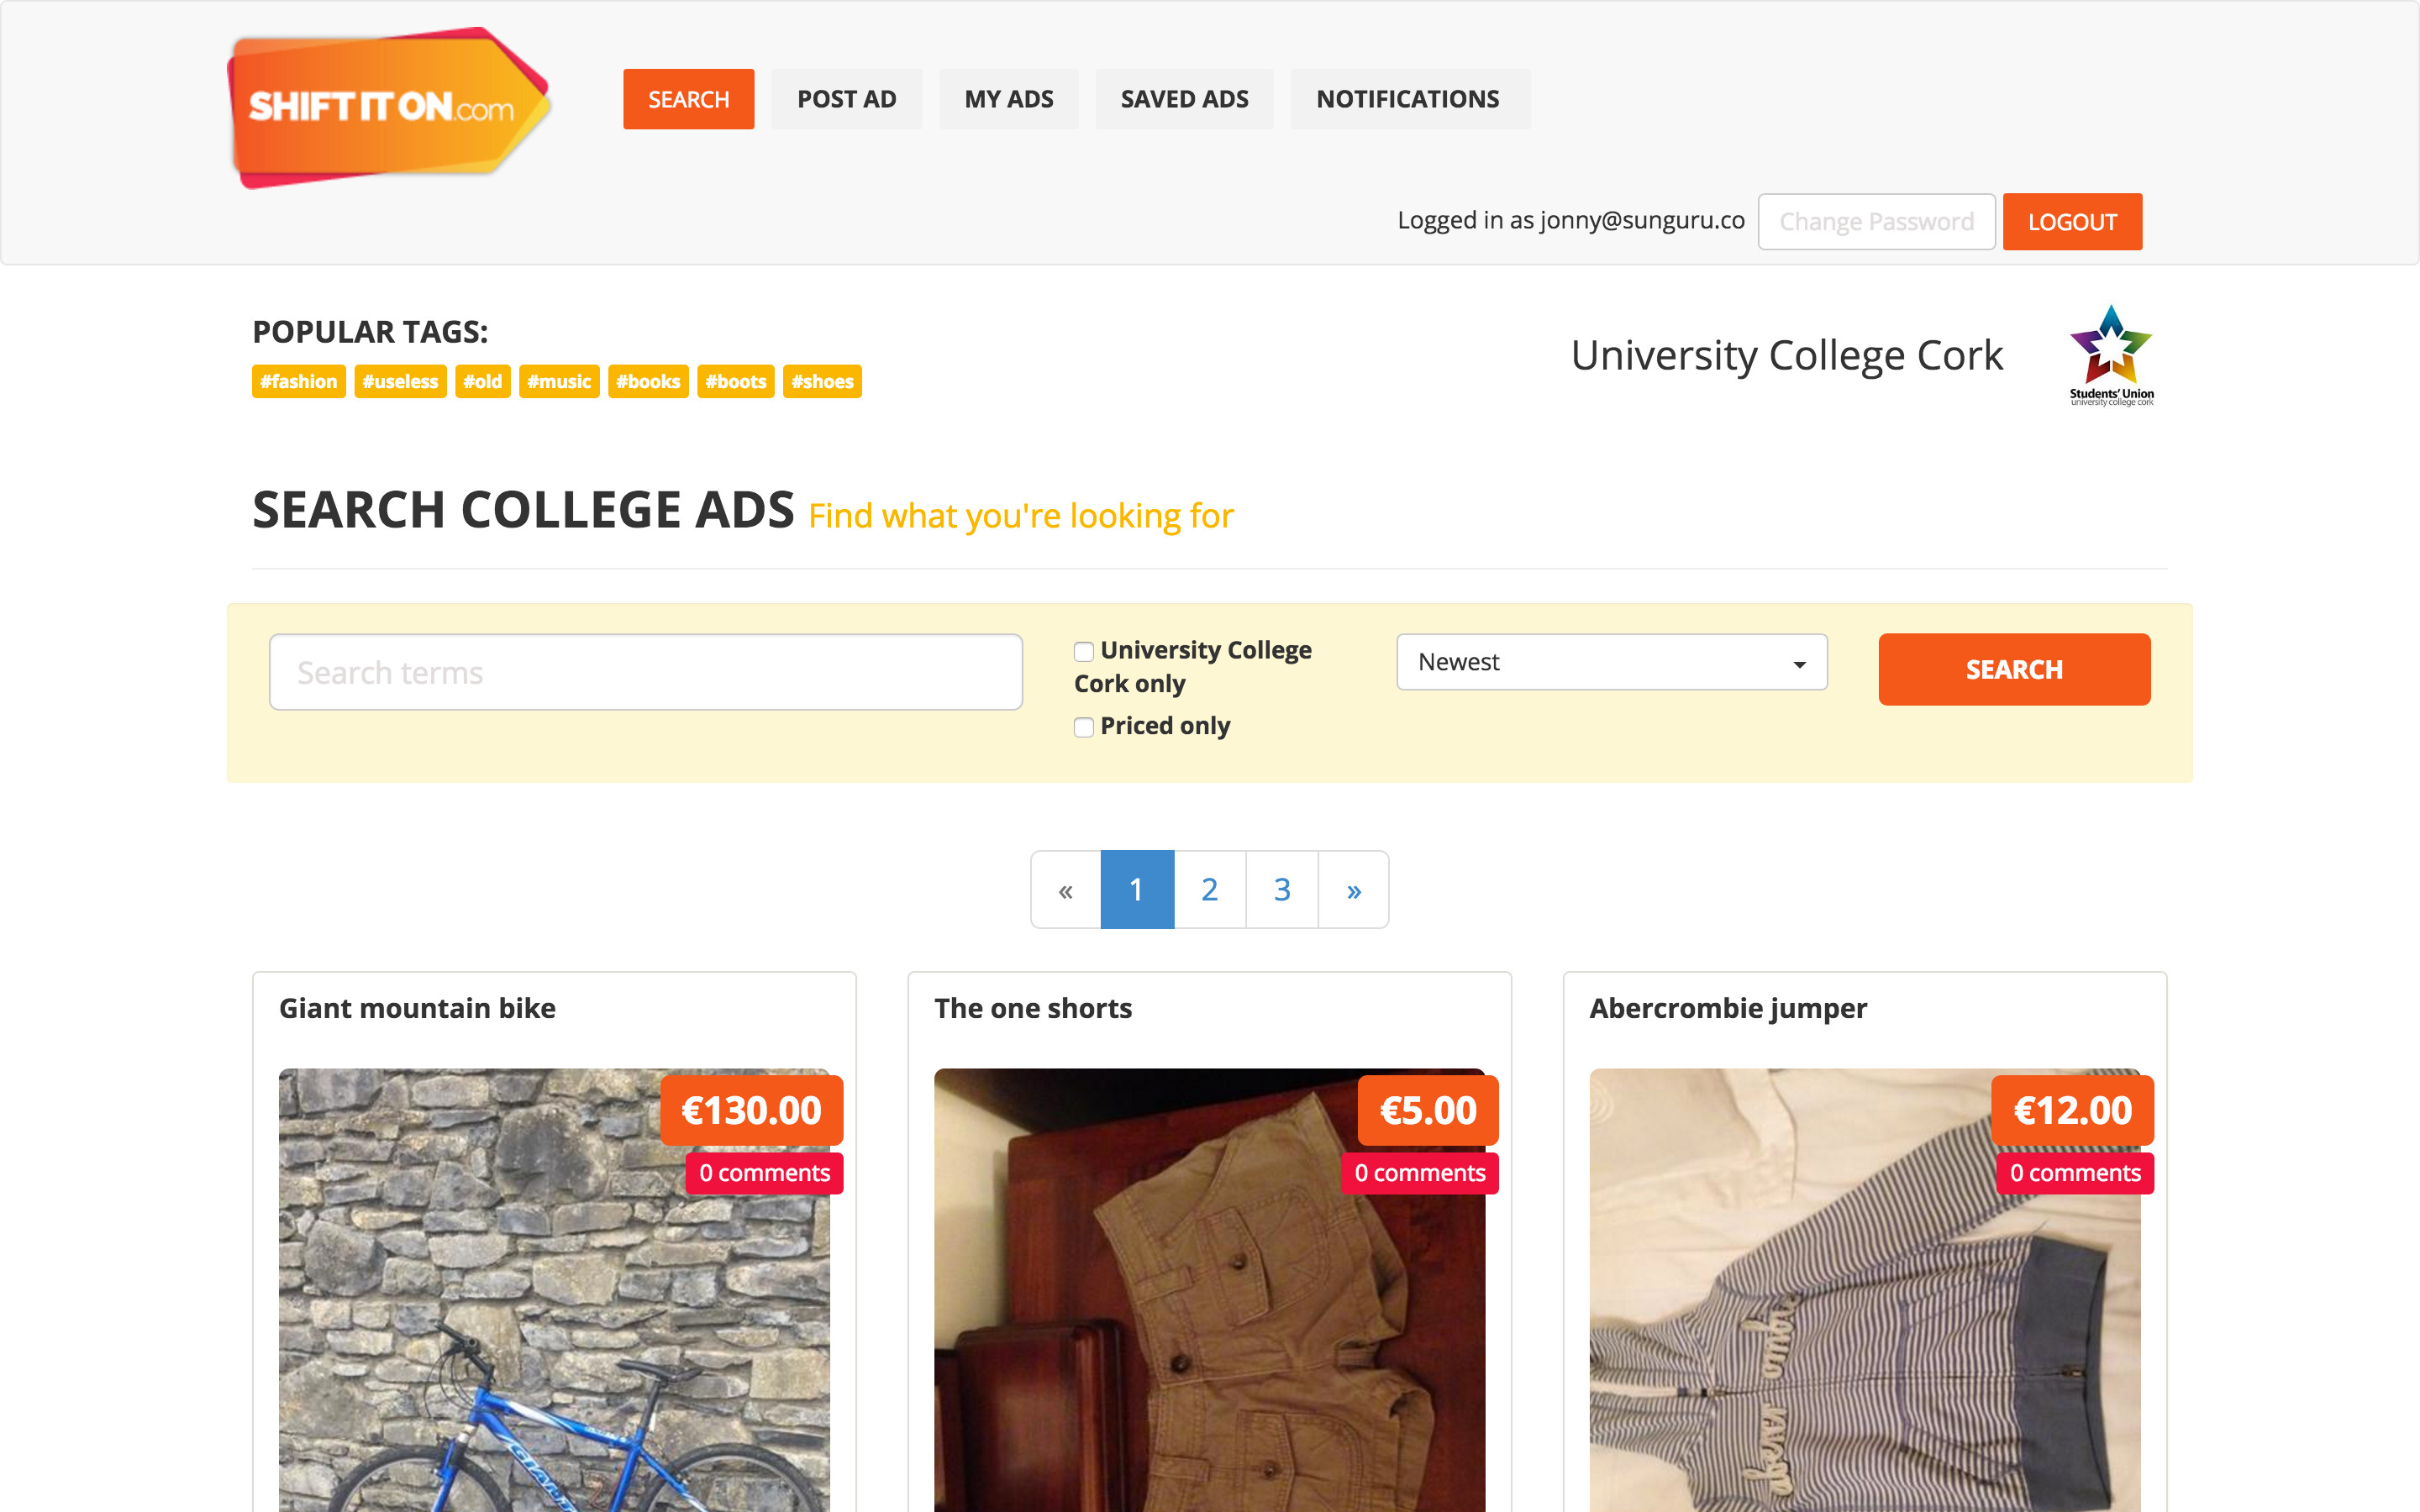Viewport: 2420px width, 1512px height.
Task: Open the Post Ad menu item
Action: (846, 99)
